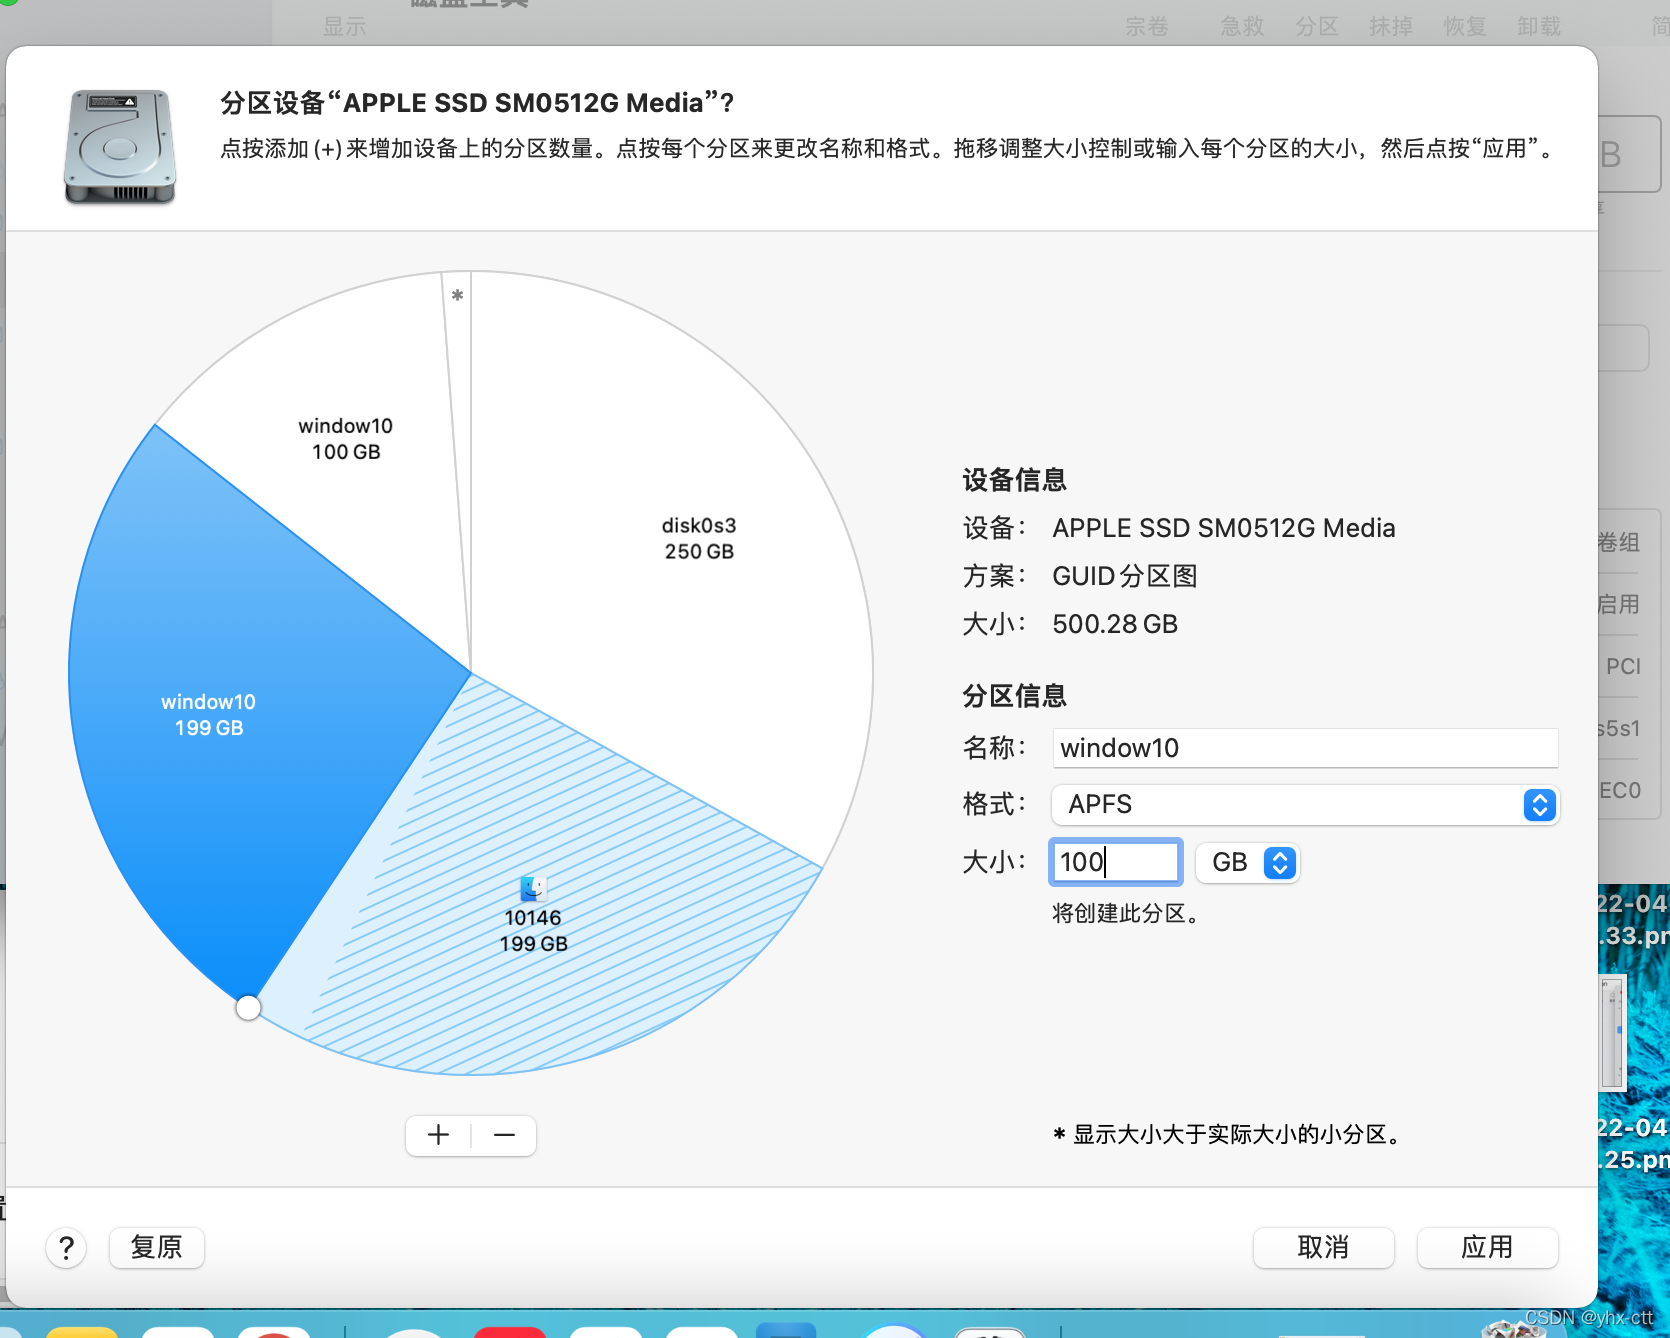Click the 将创建此分区 status text
Screen dimensions: 1670x1338
(x=1126, y=913)
